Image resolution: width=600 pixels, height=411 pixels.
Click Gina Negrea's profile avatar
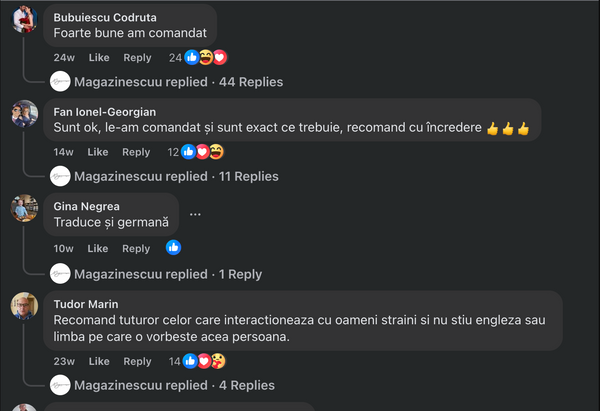[25, 208]
